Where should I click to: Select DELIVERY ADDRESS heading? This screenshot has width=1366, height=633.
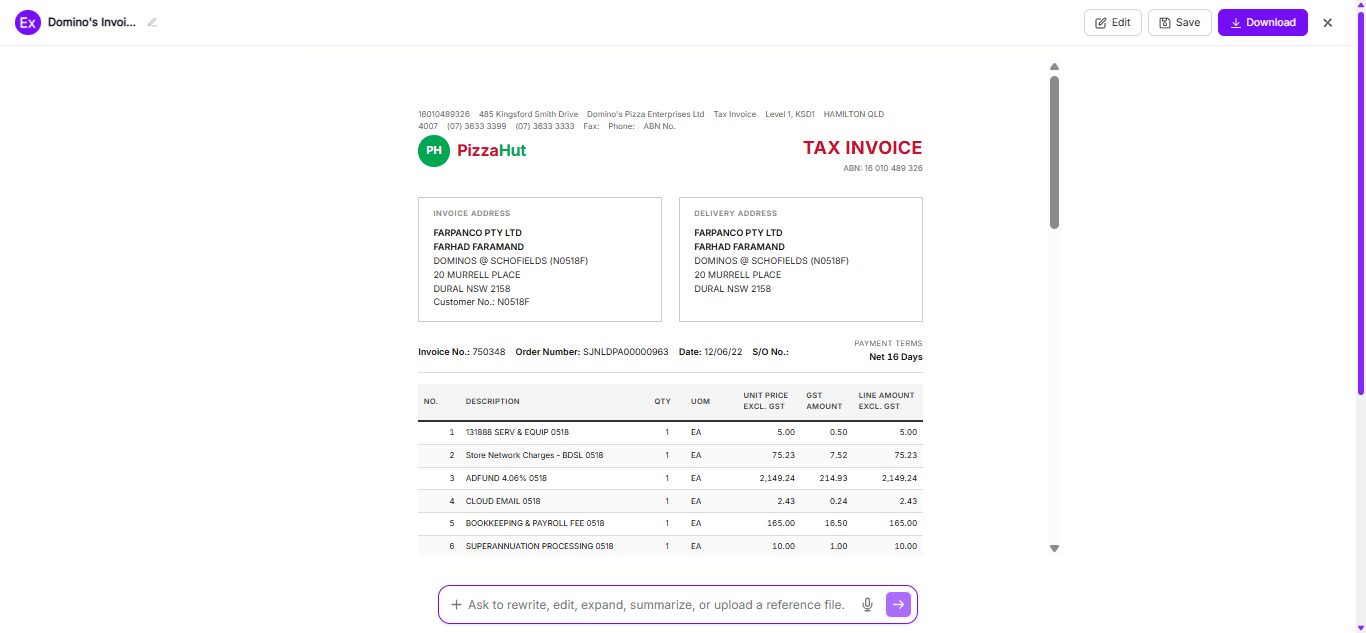(736, 213)
